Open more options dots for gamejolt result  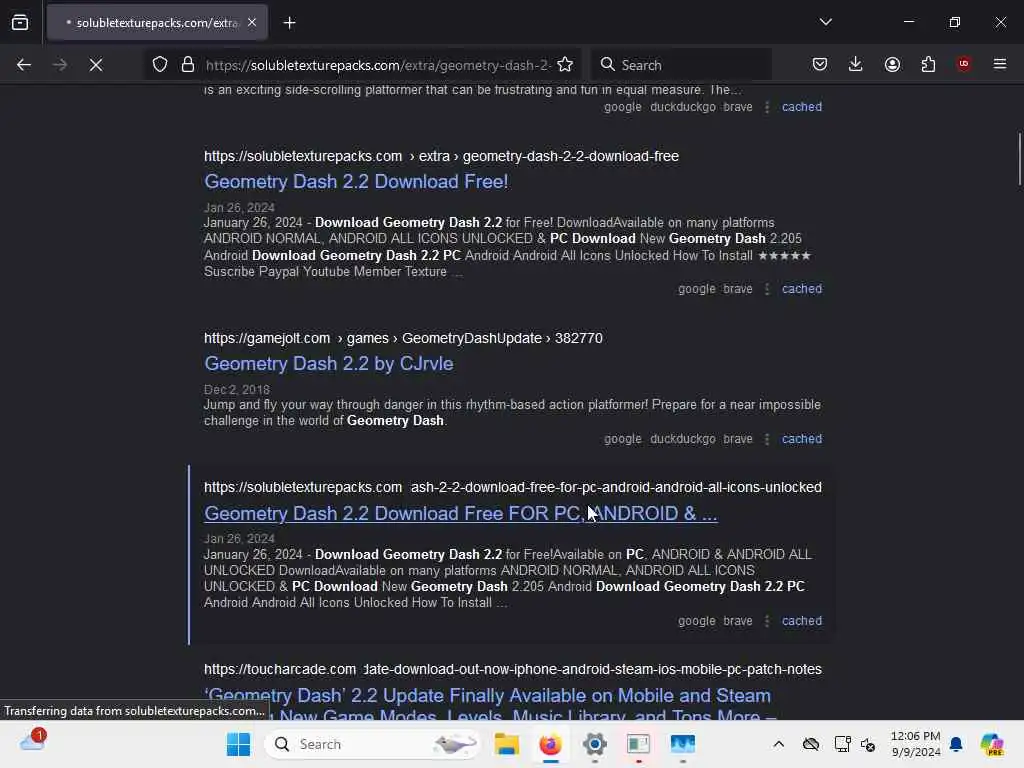pos(767,439)
